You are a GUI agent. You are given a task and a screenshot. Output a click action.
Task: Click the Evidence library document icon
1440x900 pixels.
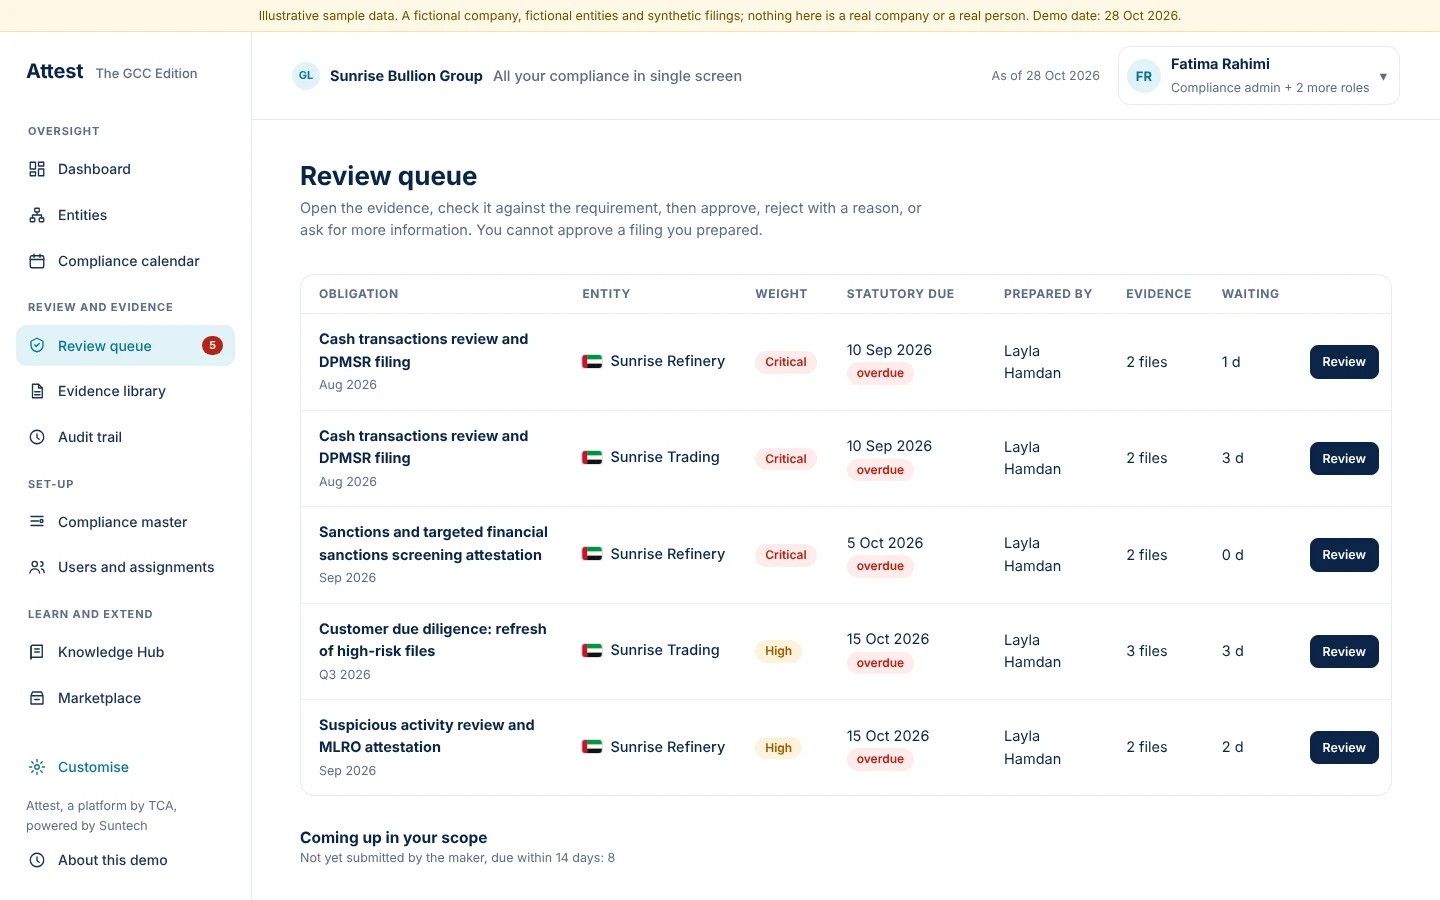[37, 391]
